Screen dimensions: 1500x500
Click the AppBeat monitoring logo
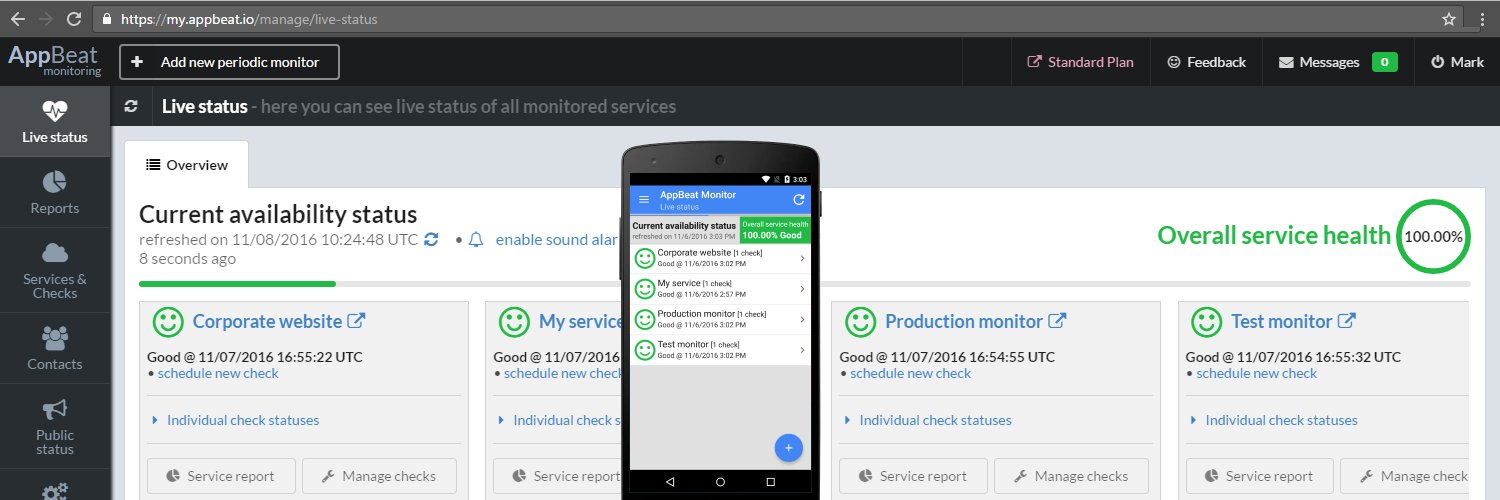point(55,60)
